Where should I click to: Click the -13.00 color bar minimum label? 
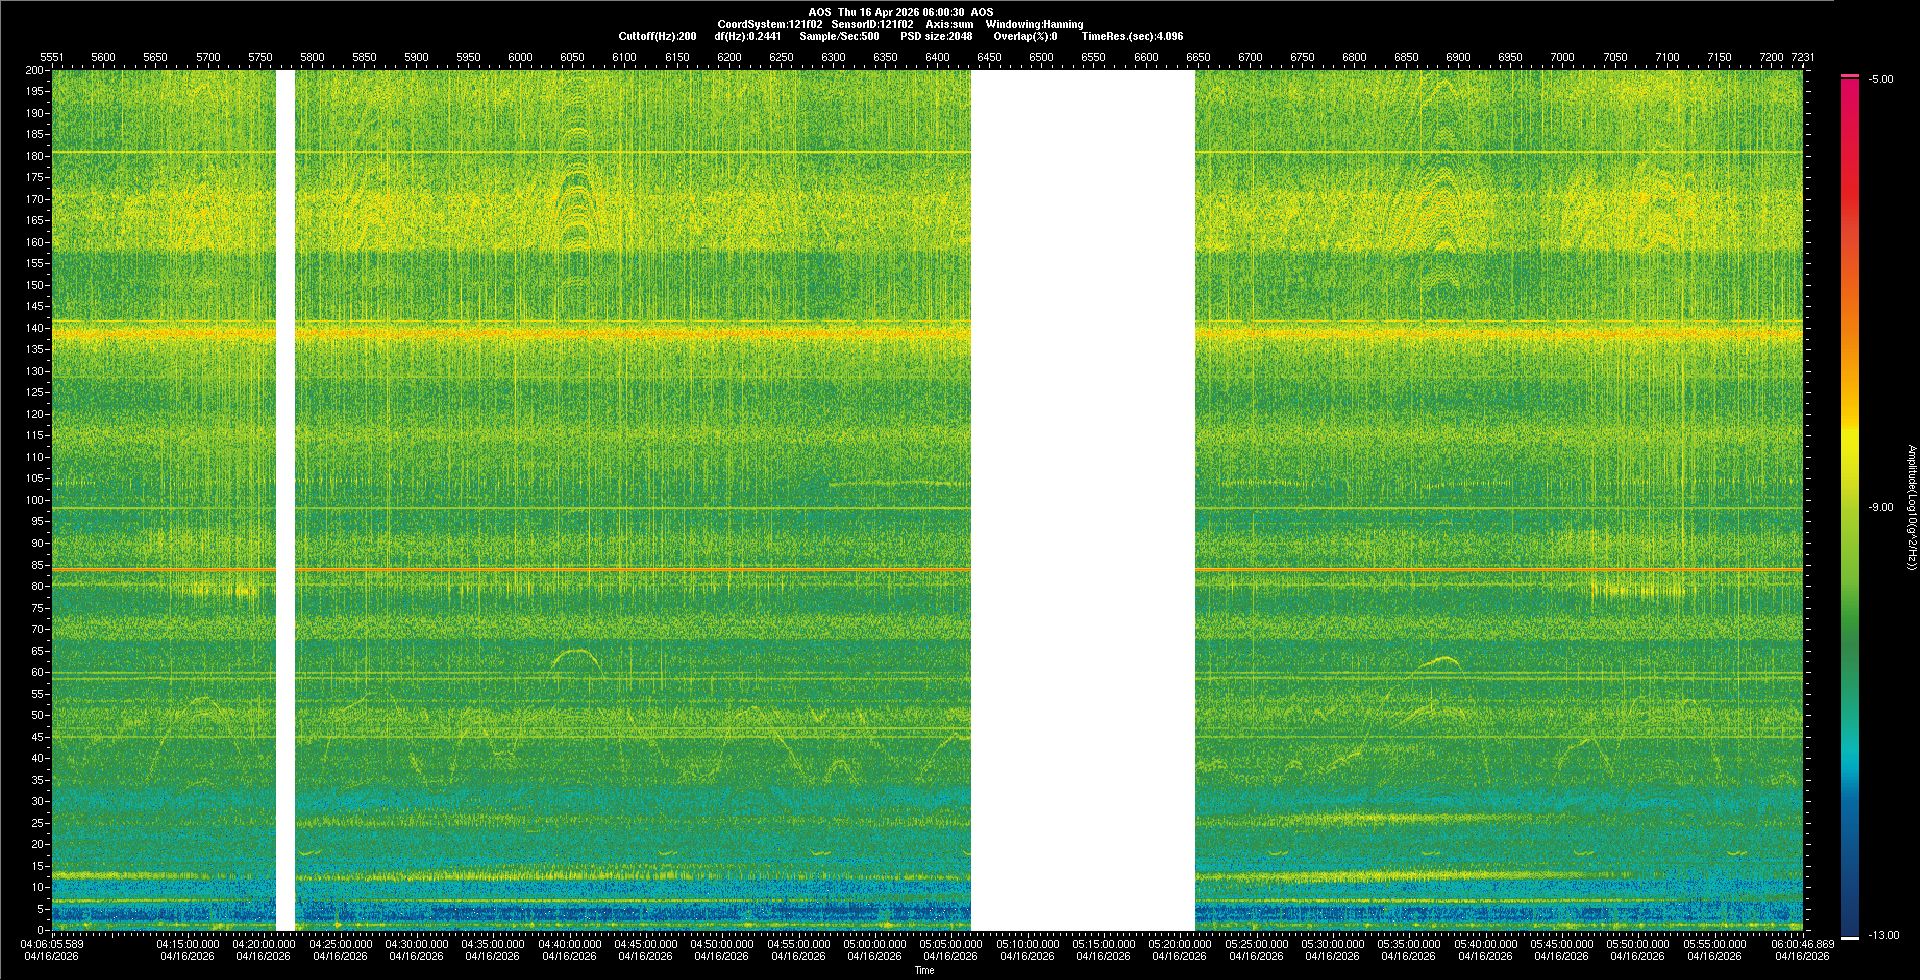[x=1883, y=936]
